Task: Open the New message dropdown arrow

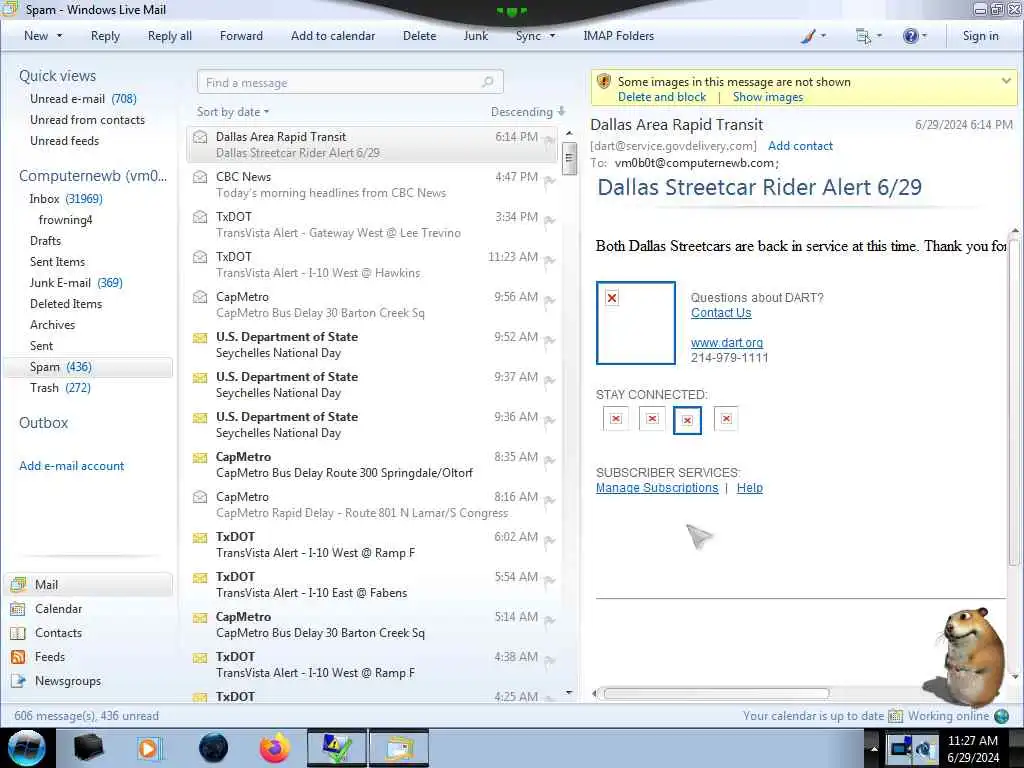Action: coord(59,37)
